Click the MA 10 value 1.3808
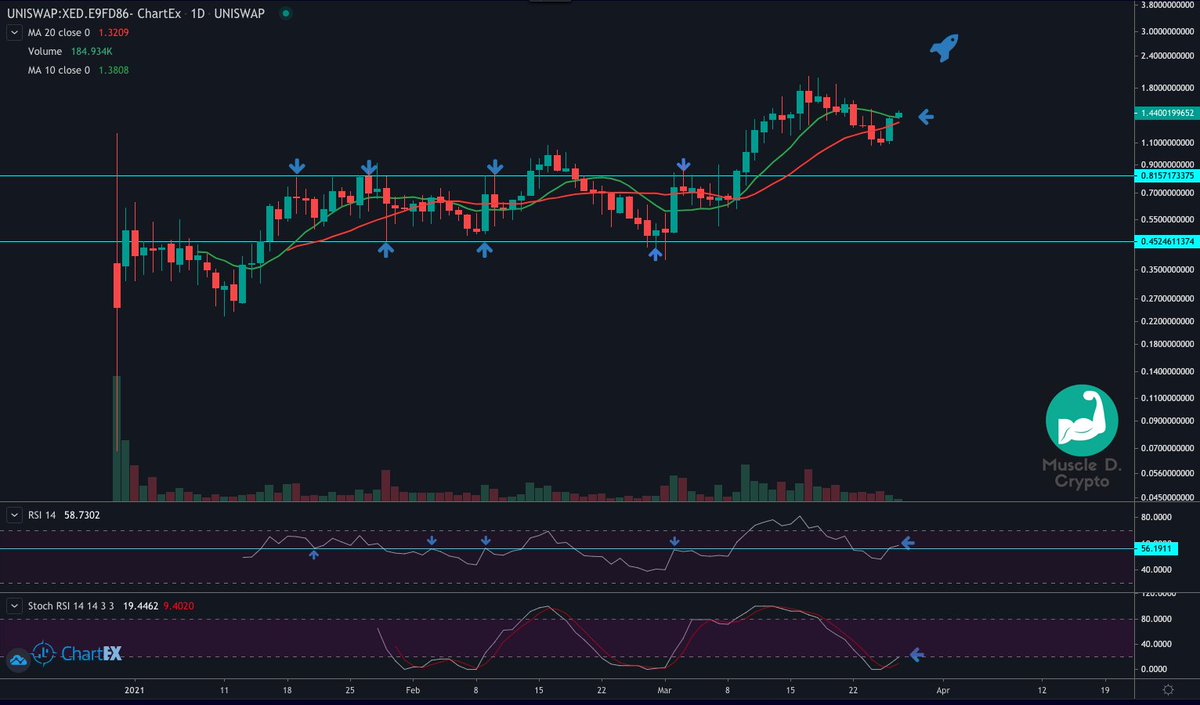The image size is (1200, 705). click(x=114, y=70)
